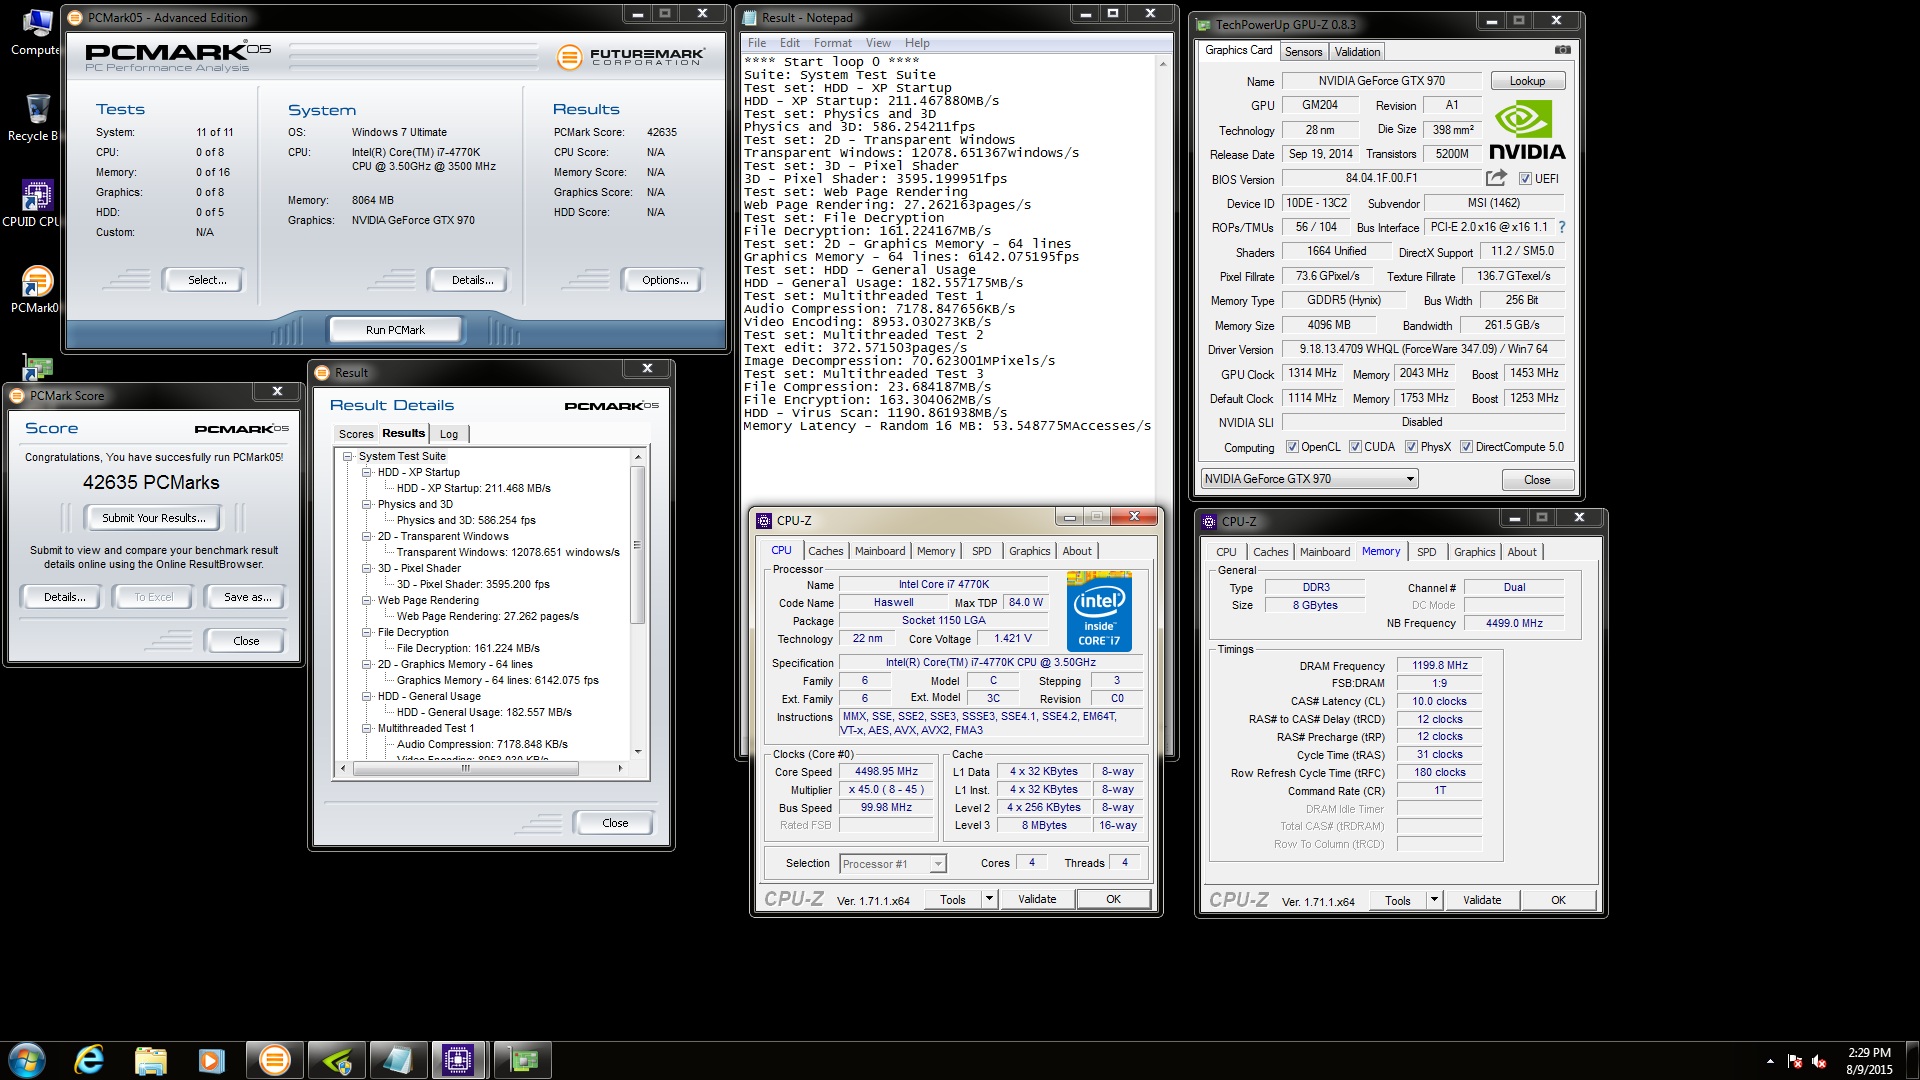The image size is (1920, 1080).
Task: Open the Computer desktop icon
Action: point(36,31)
